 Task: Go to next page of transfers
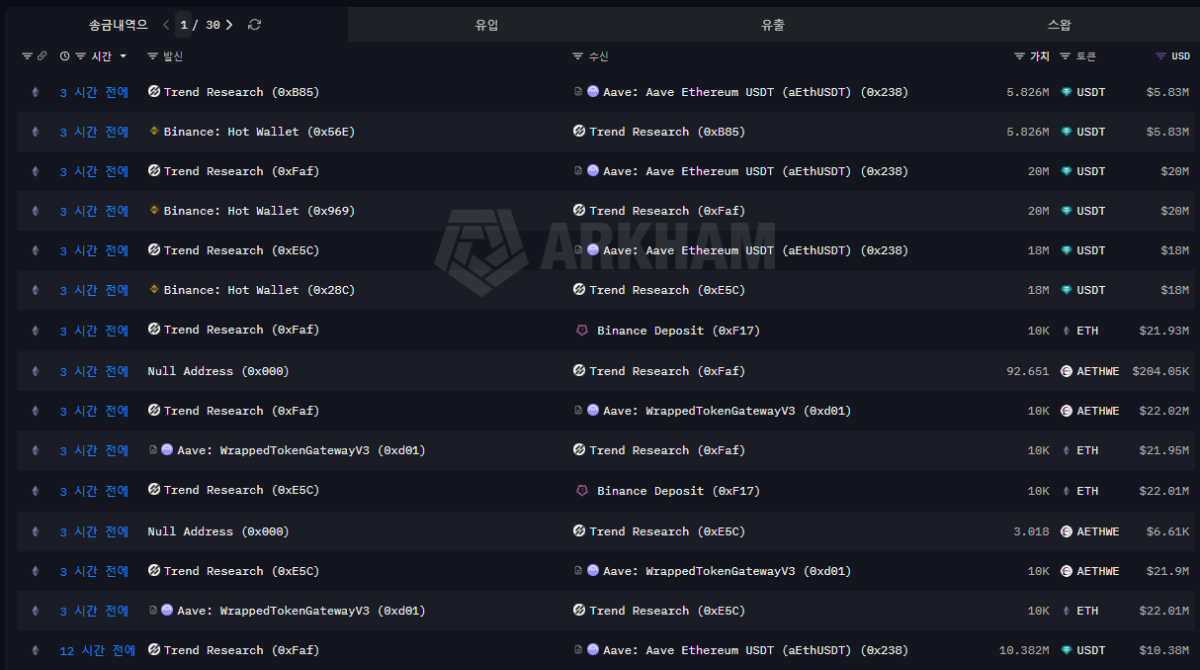click(229, 25)
